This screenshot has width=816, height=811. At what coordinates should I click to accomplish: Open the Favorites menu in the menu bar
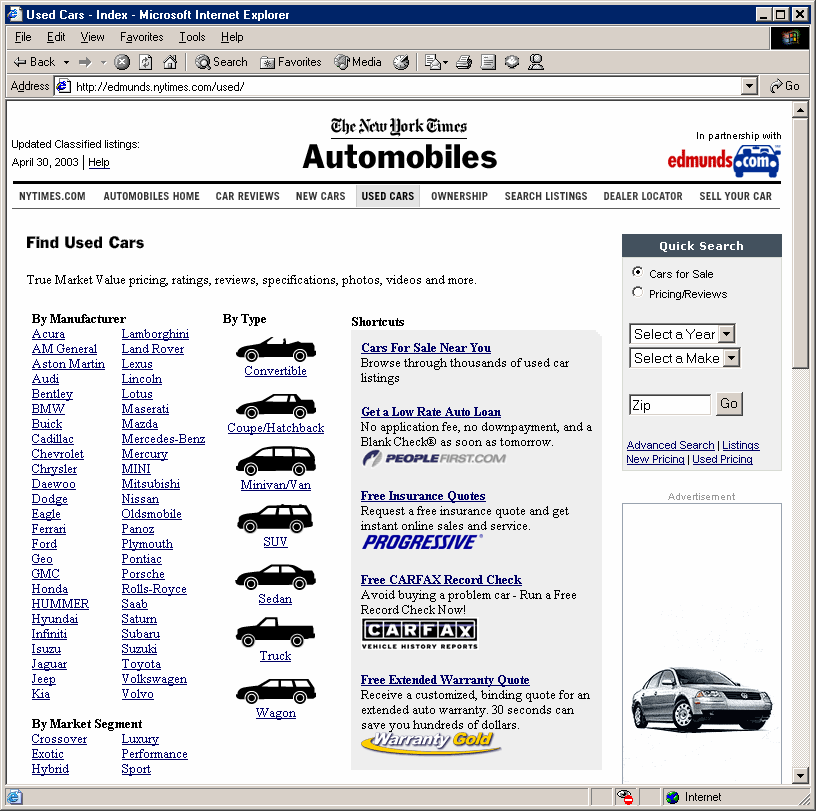pyautogui.click(x=142, y=37)
